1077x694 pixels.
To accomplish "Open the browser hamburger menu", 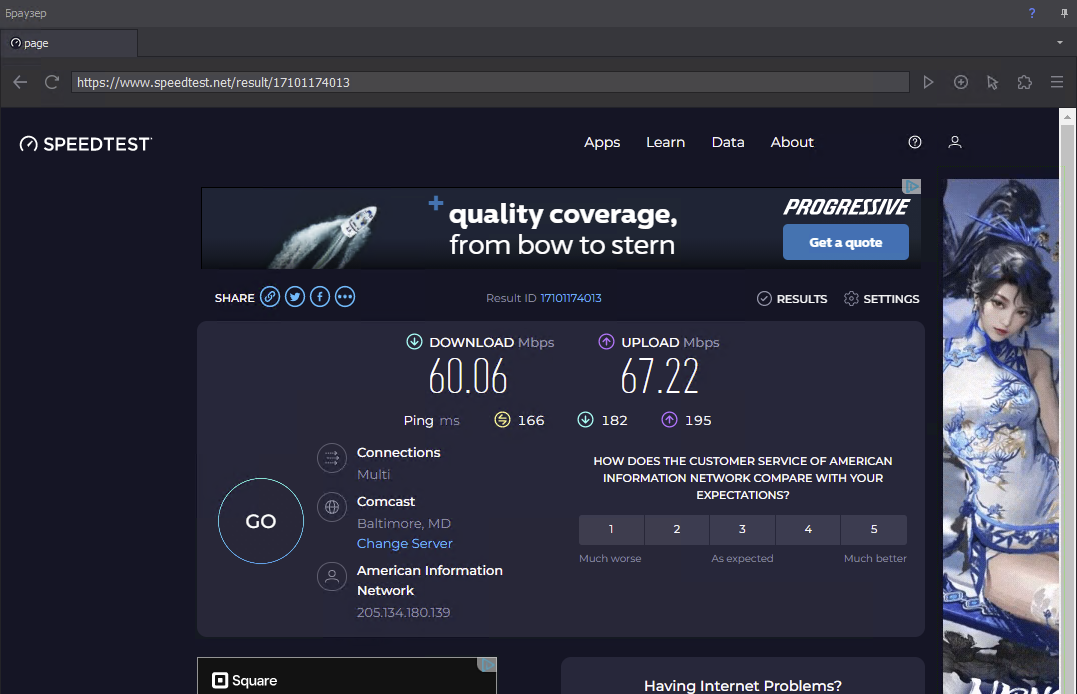I will coord(1056,82).
